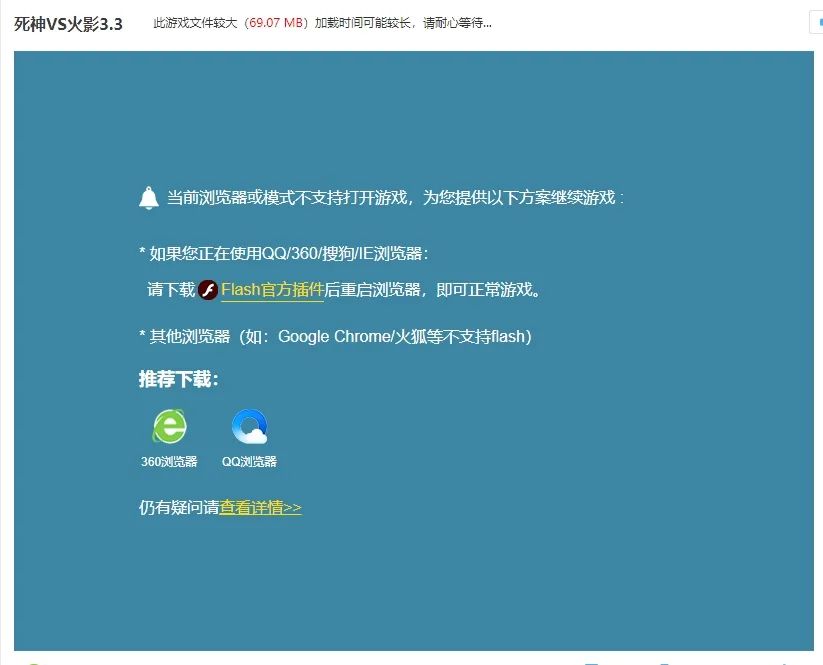
Task: Click the red Flash plugin logo icon
Action: click(208, 290)
